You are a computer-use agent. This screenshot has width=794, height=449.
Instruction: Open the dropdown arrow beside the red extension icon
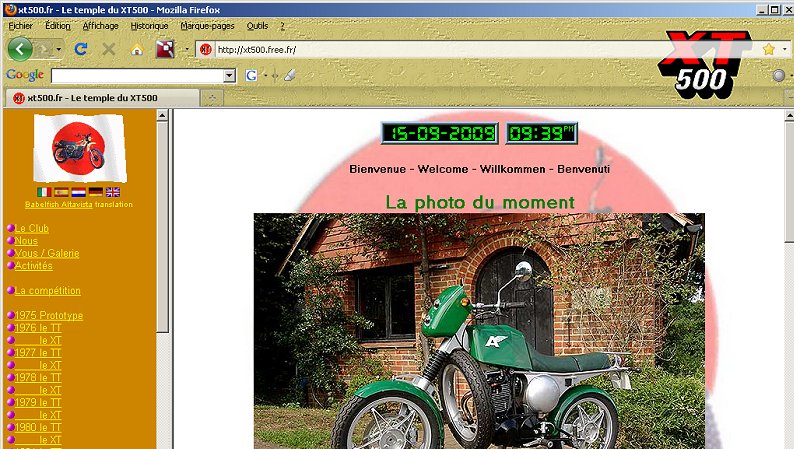tap(187, 49)
